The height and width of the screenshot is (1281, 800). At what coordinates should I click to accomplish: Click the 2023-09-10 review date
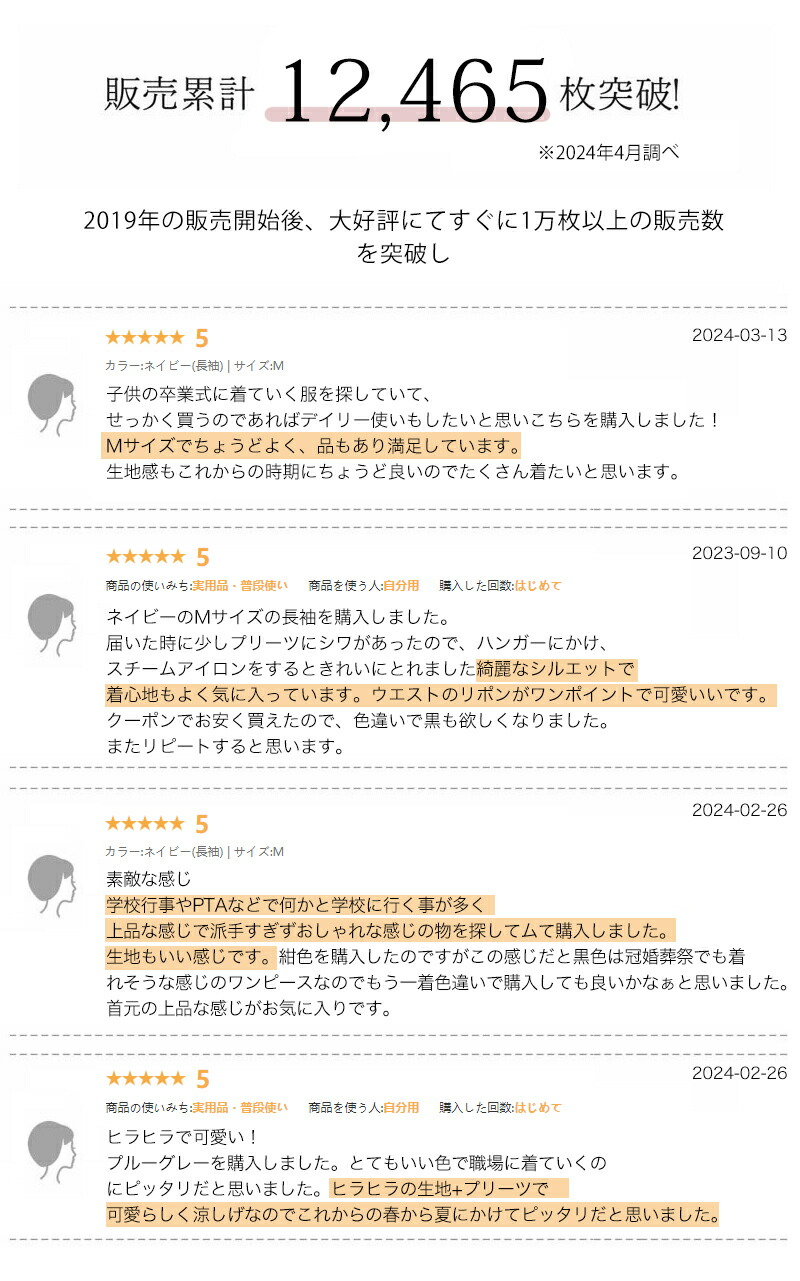(x=739, y=553)
